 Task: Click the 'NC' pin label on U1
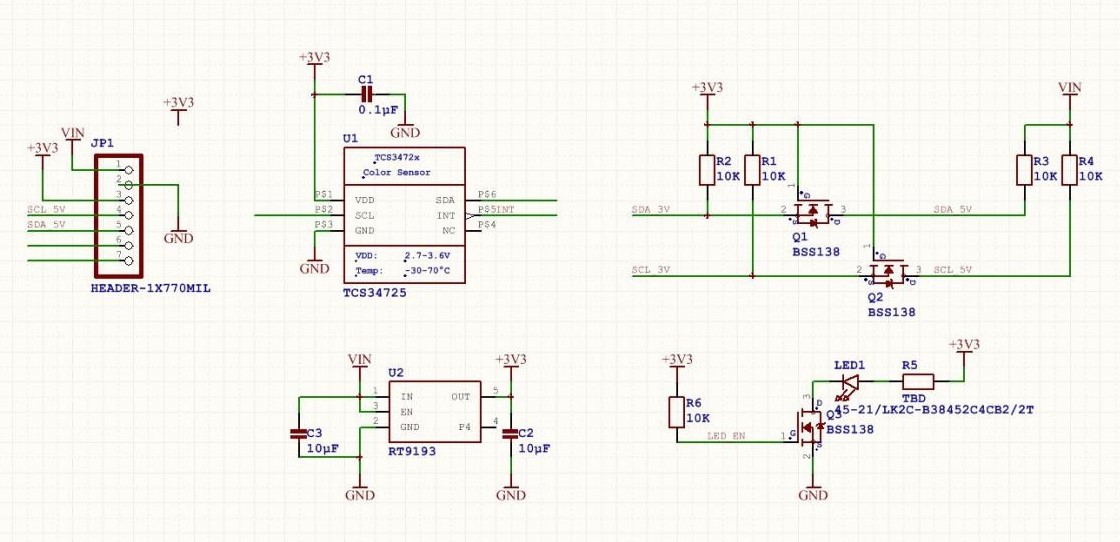[449, 230]
